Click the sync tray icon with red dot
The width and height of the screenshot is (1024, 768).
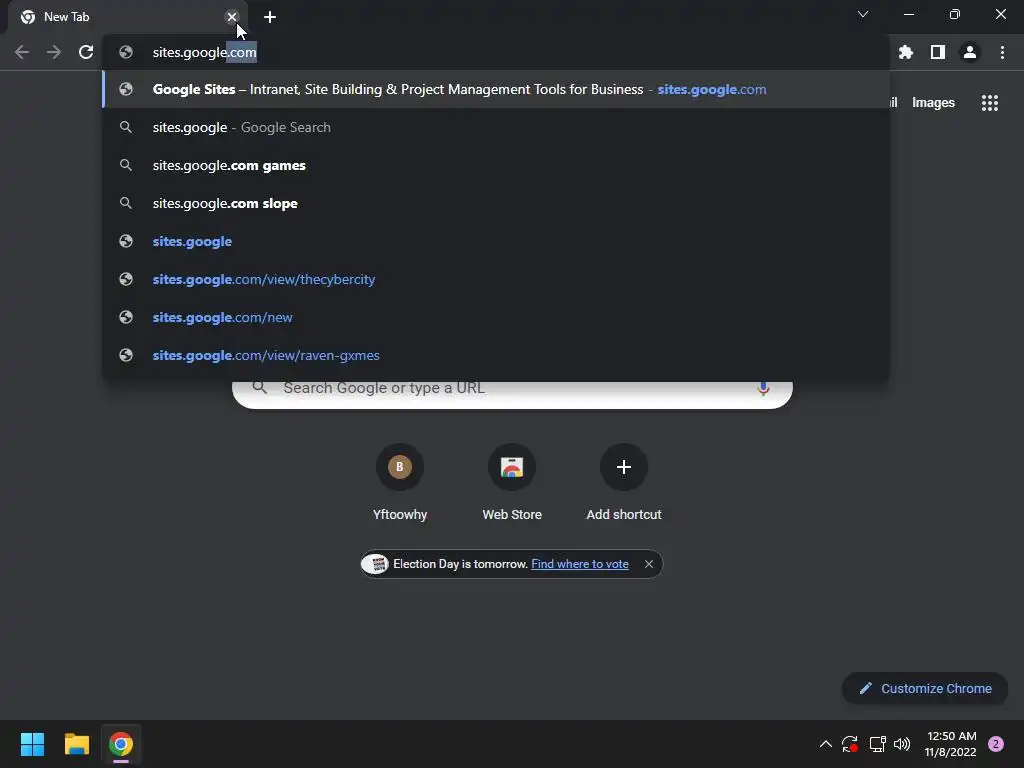[x=850, y=744]
